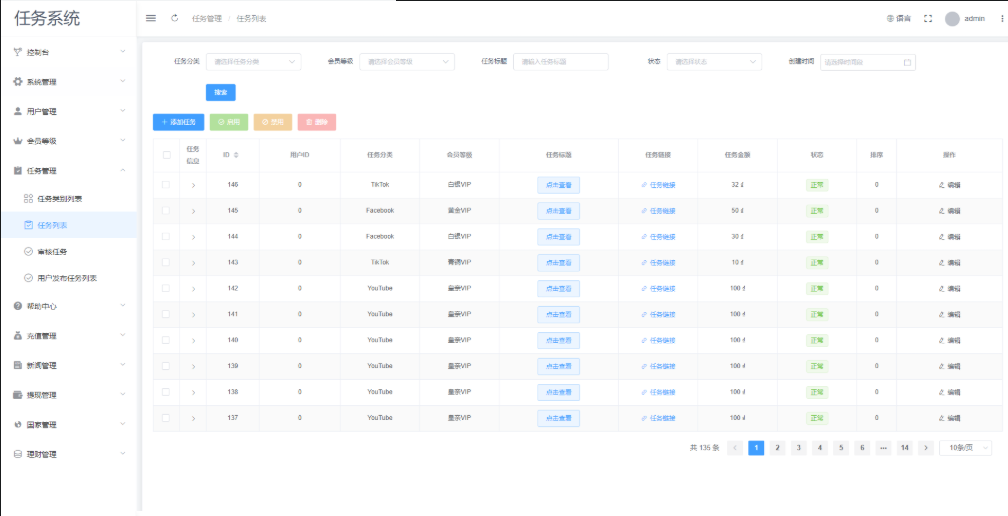Expand the 充值管理 sidebar chevron
The height and width of the screenshot is (516, 1008).
pyautogui.click(x=123, y=335)
